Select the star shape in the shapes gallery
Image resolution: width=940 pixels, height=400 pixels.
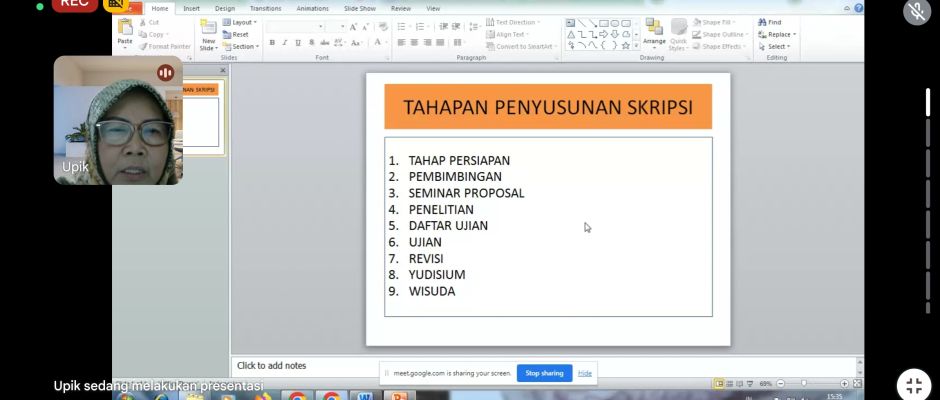point(626,45)
